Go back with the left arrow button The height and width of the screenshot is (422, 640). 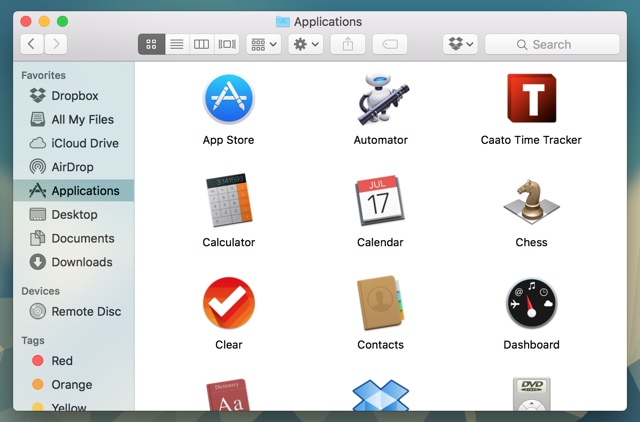[31, 44]
